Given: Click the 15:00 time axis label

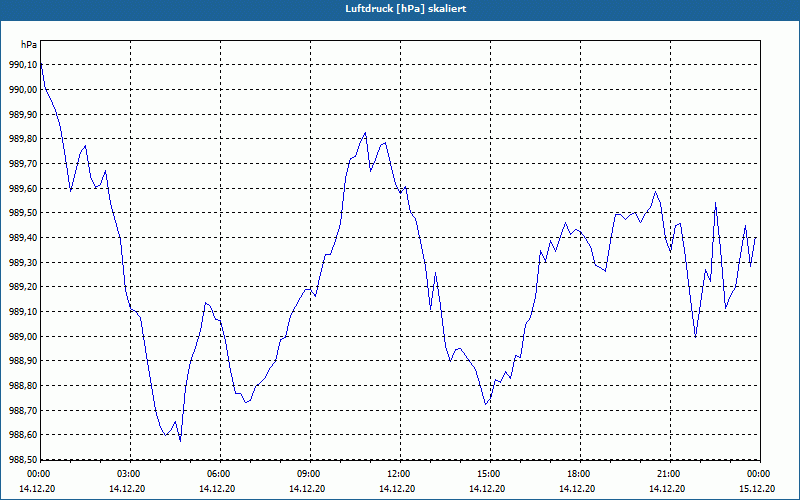Looking at the screenshot, I should 489,474.
